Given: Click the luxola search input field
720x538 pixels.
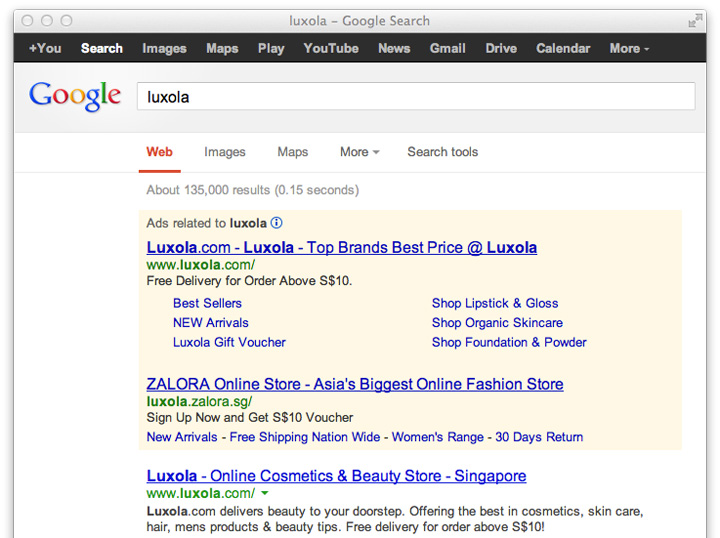Looking at the screenshot, I should click(x=416, y=96).
